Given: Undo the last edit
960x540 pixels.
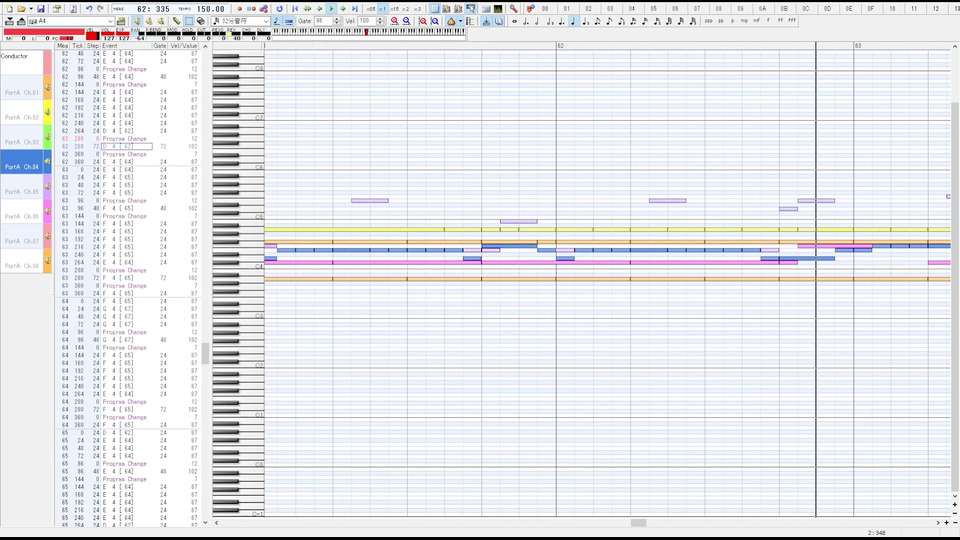Looking at the screenshot, I should (89, 9).
